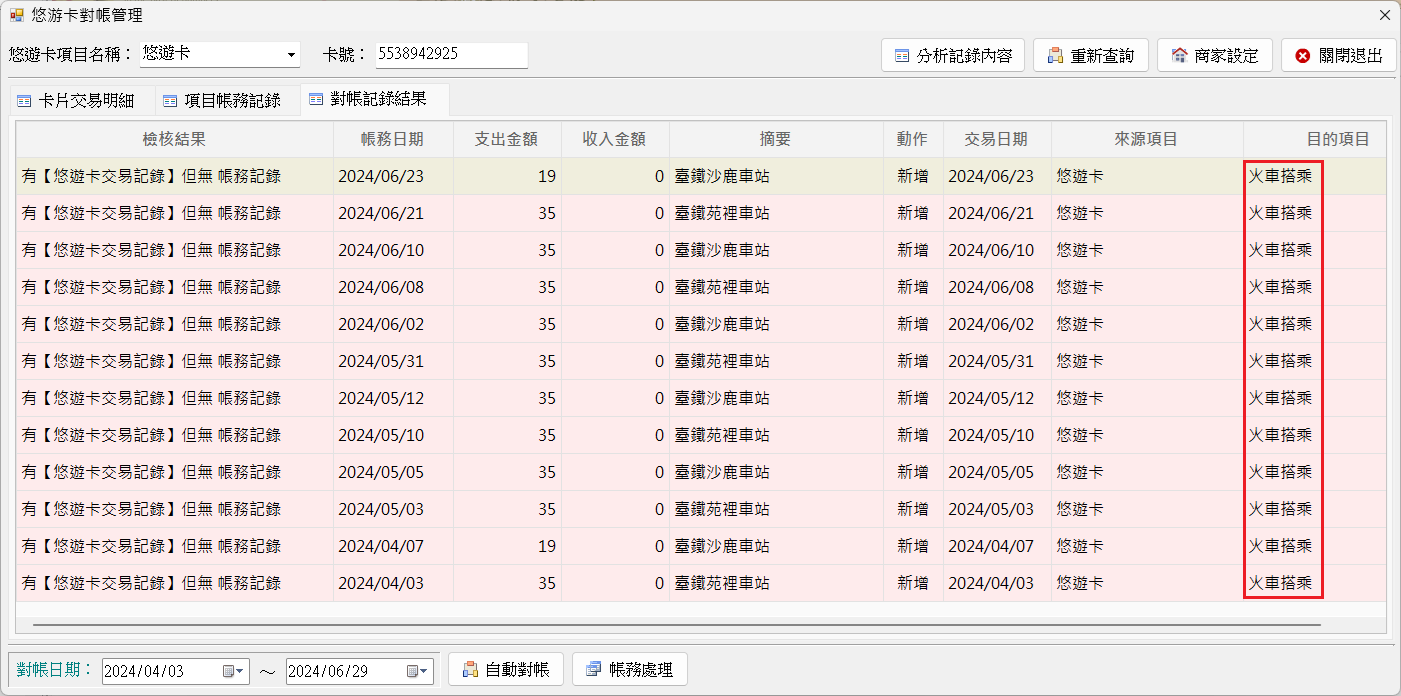Click the icon on the 自動對帳 button
Viewport: 1401px width, 696px height.
(x=470, y=669)
